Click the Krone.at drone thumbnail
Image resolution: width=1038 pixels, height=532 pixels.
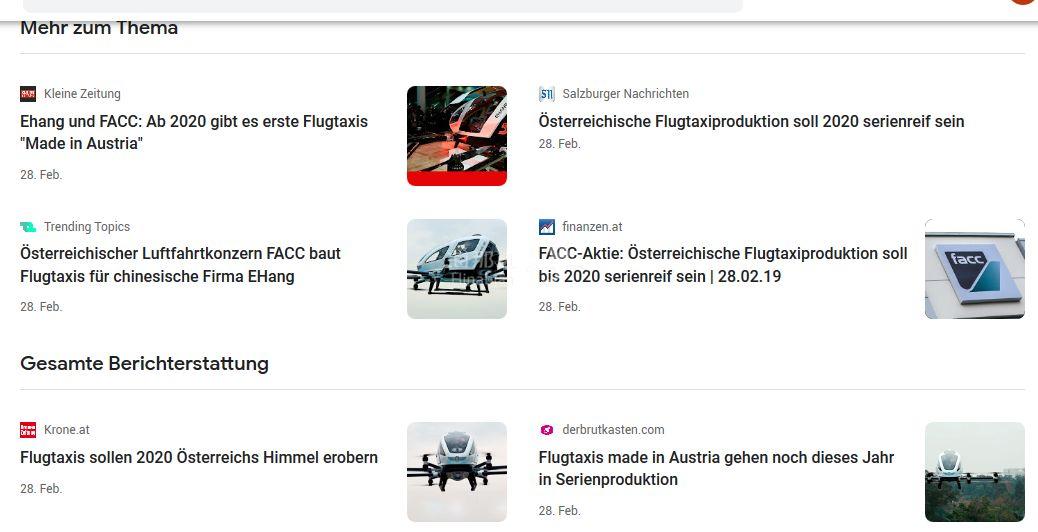click(456, 472)
